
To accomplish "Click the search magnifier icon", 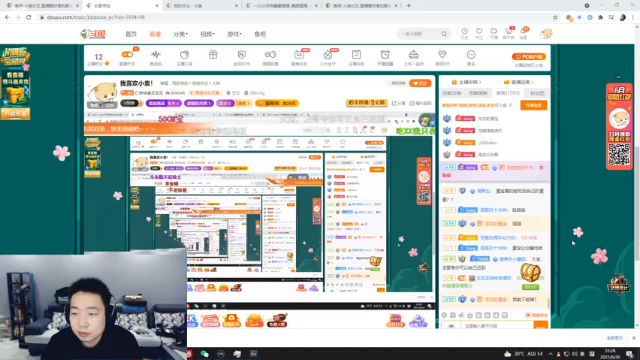I will (x=444, y=34).
